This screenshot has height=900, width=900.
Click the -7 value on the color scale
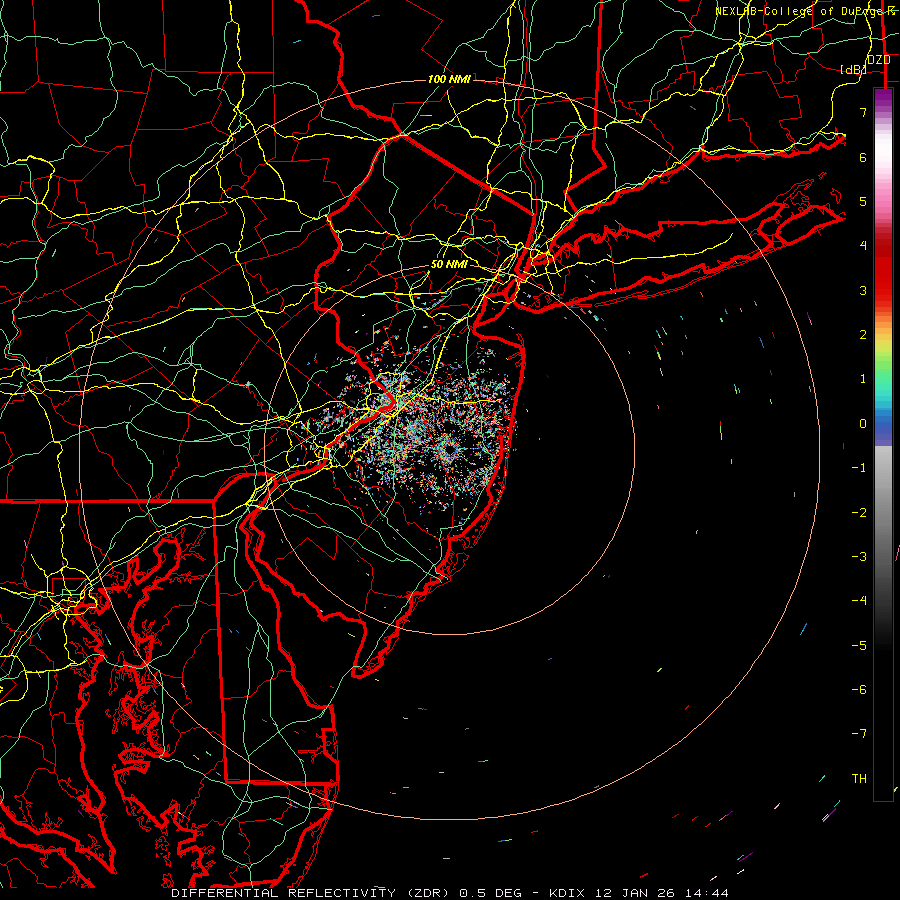coord(859,734)
